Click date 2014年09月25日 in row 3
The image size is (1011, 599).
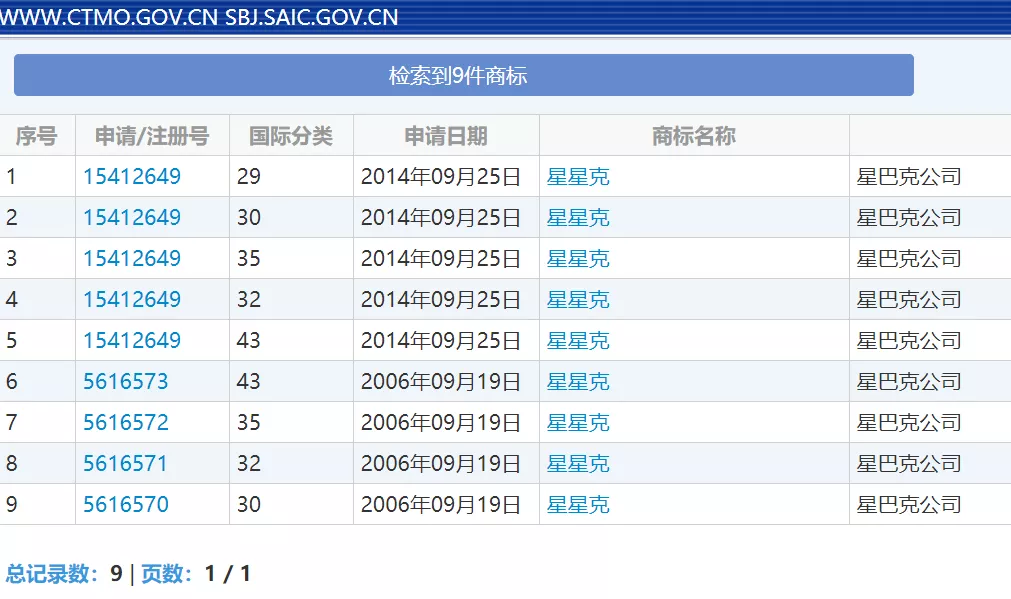[x=441, y=259]
